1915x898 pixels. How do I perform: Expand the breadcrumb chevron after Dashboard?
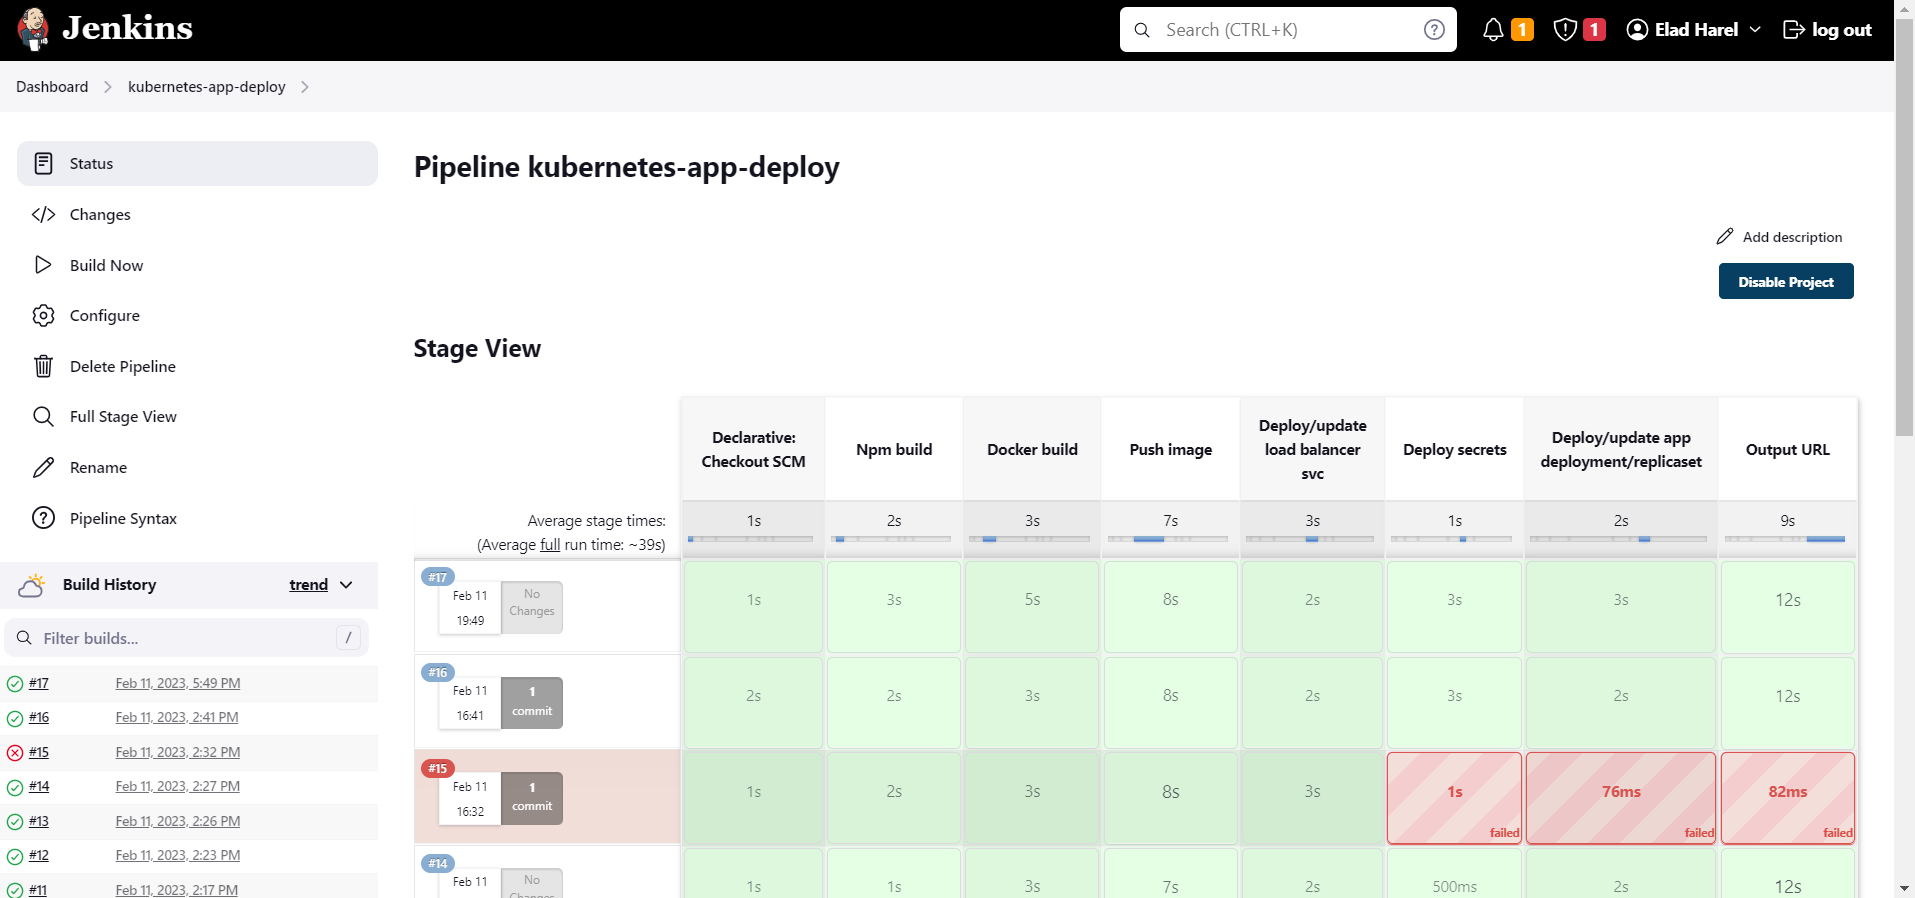(108, 87)
